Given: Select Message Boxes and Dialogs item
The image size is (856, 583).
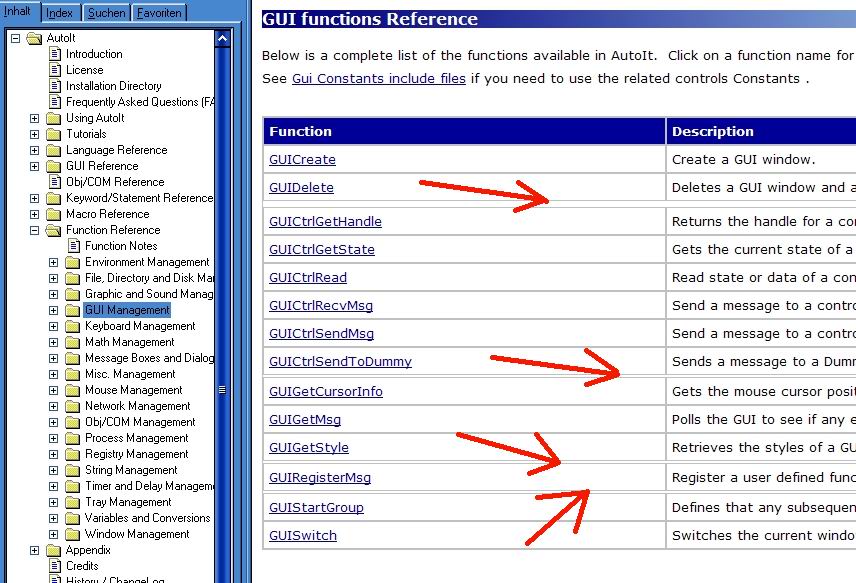Looking at the screenshot, I should 149,358.
